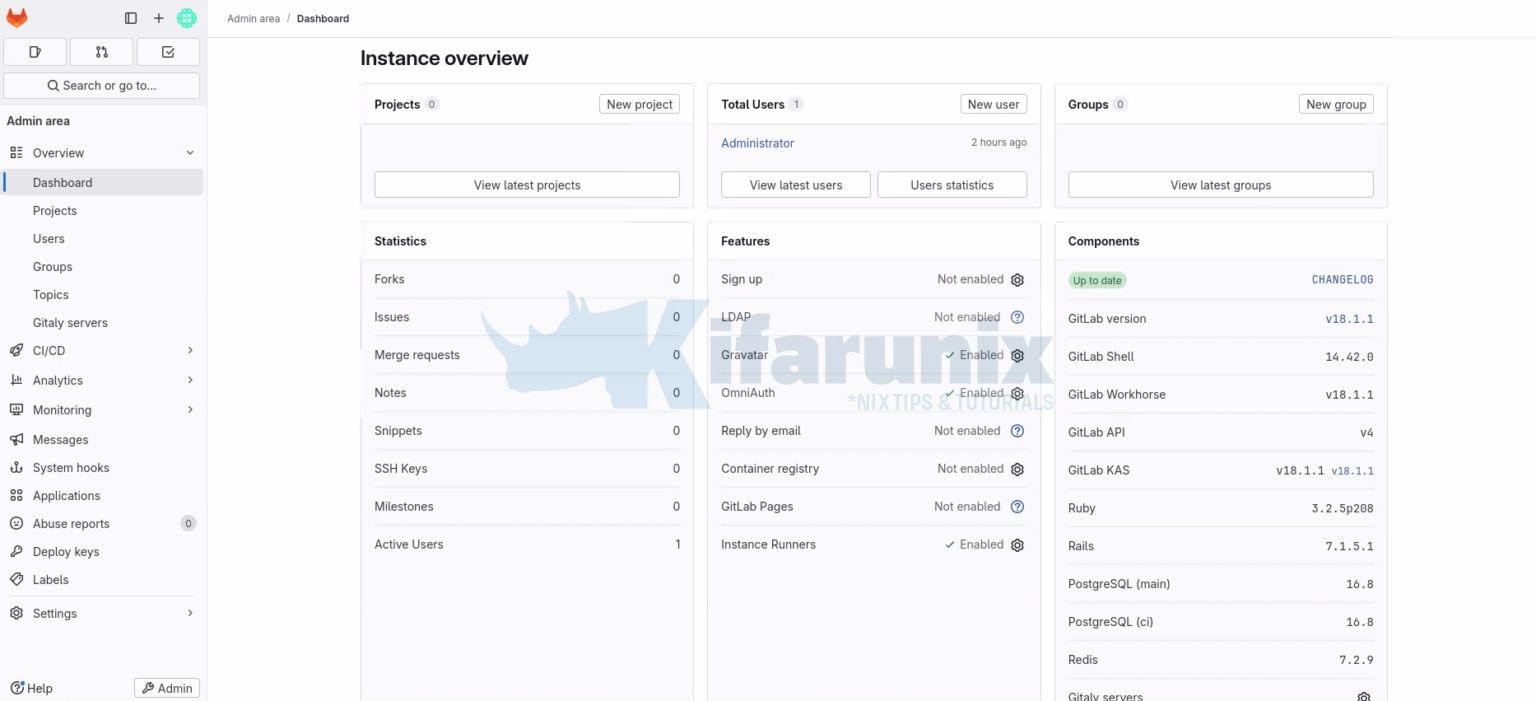Open the user avatar menu
Viewport: 1536px width, 701px height.
point(187,18)
